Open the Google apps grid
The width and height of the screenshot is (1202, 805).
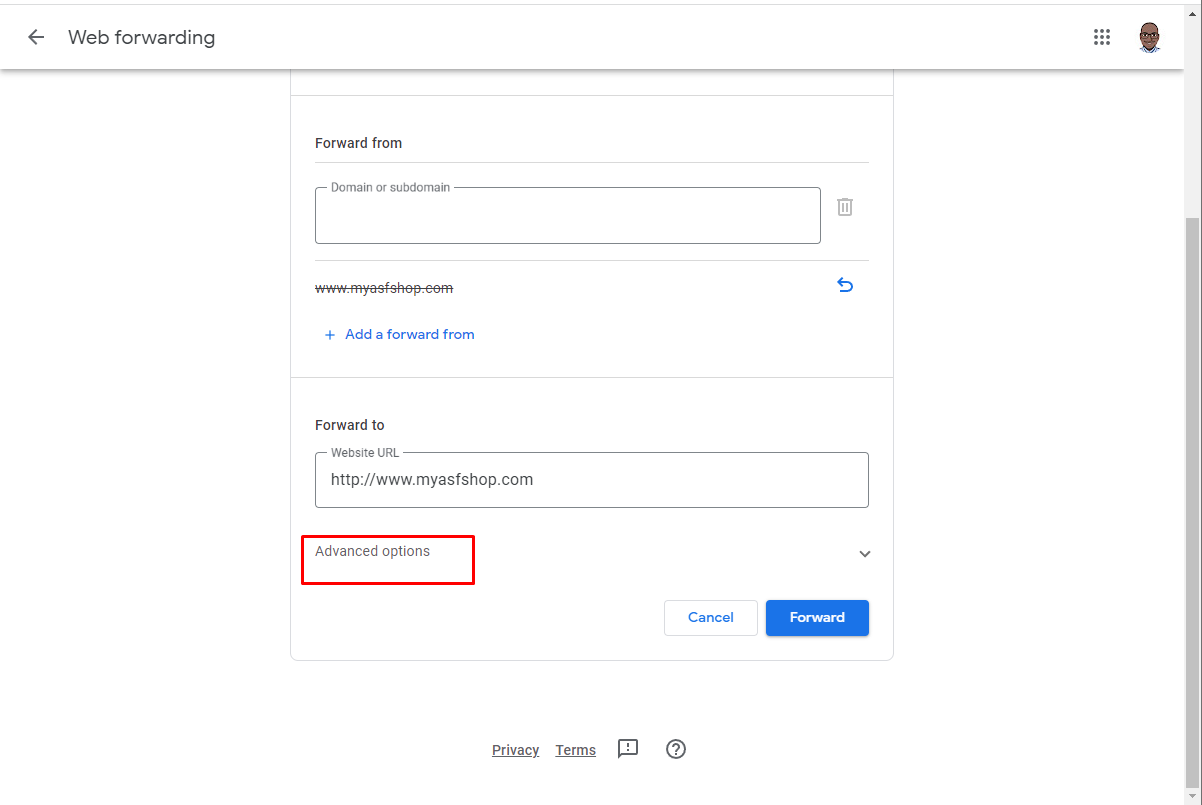coord(1102,37)
